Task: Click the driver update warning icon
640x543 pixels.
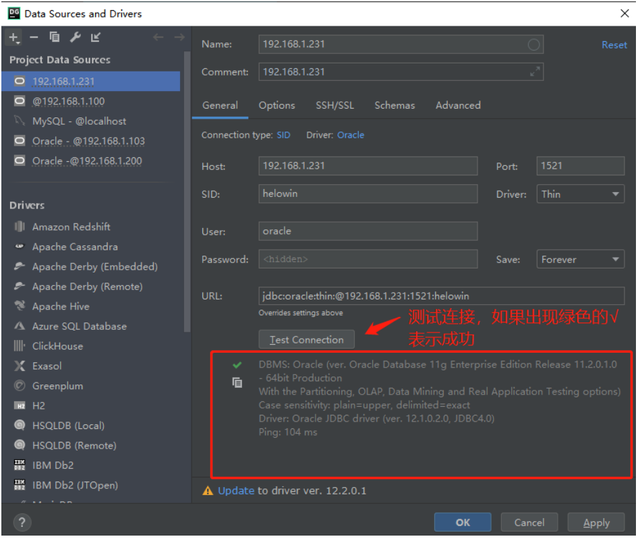Action: 208,491
